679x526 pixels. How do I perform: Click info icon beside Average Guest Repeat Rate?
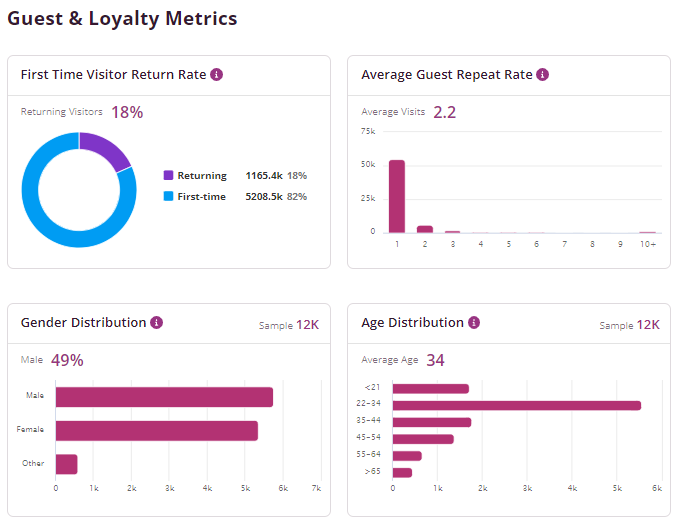tap(542, 75)
